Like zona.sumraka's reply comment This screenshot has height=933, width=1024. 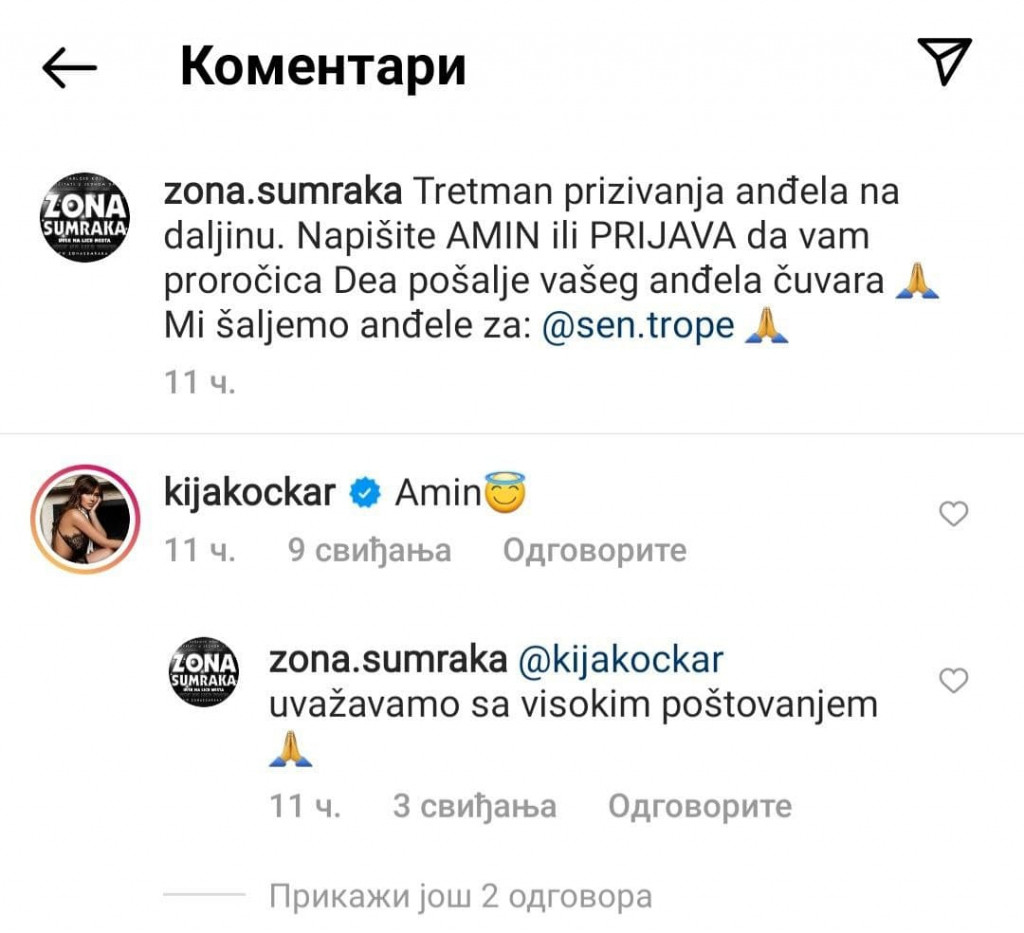tap(953, 680)
